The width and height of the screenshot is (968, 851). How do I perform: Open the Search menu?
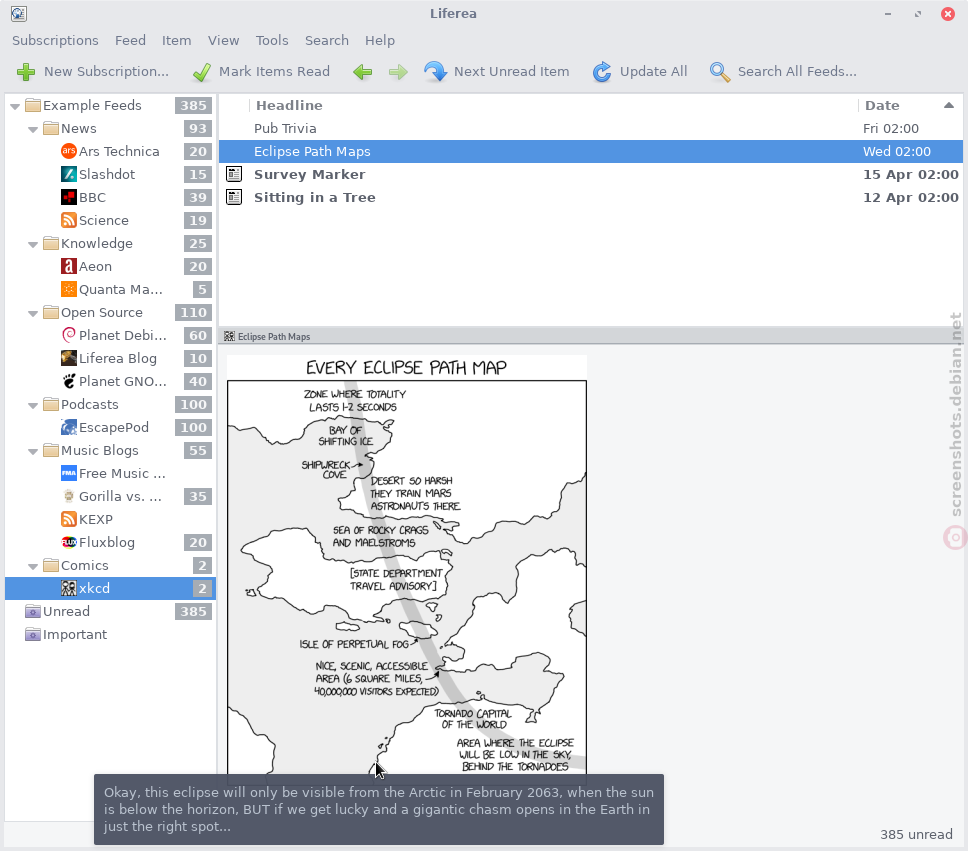pos(327,40)
